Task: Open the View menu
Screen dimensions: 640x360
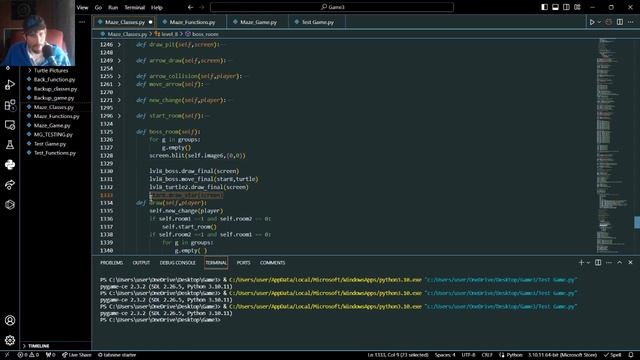Action: click(82, 7)
